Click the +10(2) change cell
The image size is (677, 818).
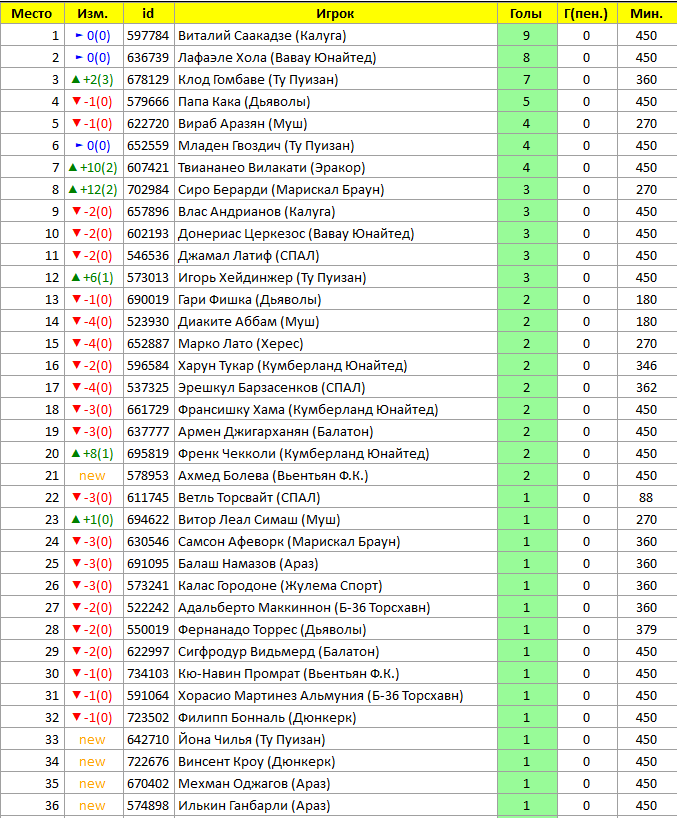coord(93,167)
